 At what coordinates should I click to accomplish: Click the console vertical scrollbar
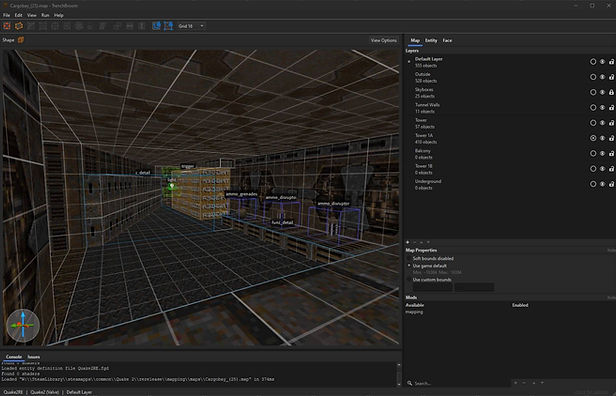(x=398, y=374)
